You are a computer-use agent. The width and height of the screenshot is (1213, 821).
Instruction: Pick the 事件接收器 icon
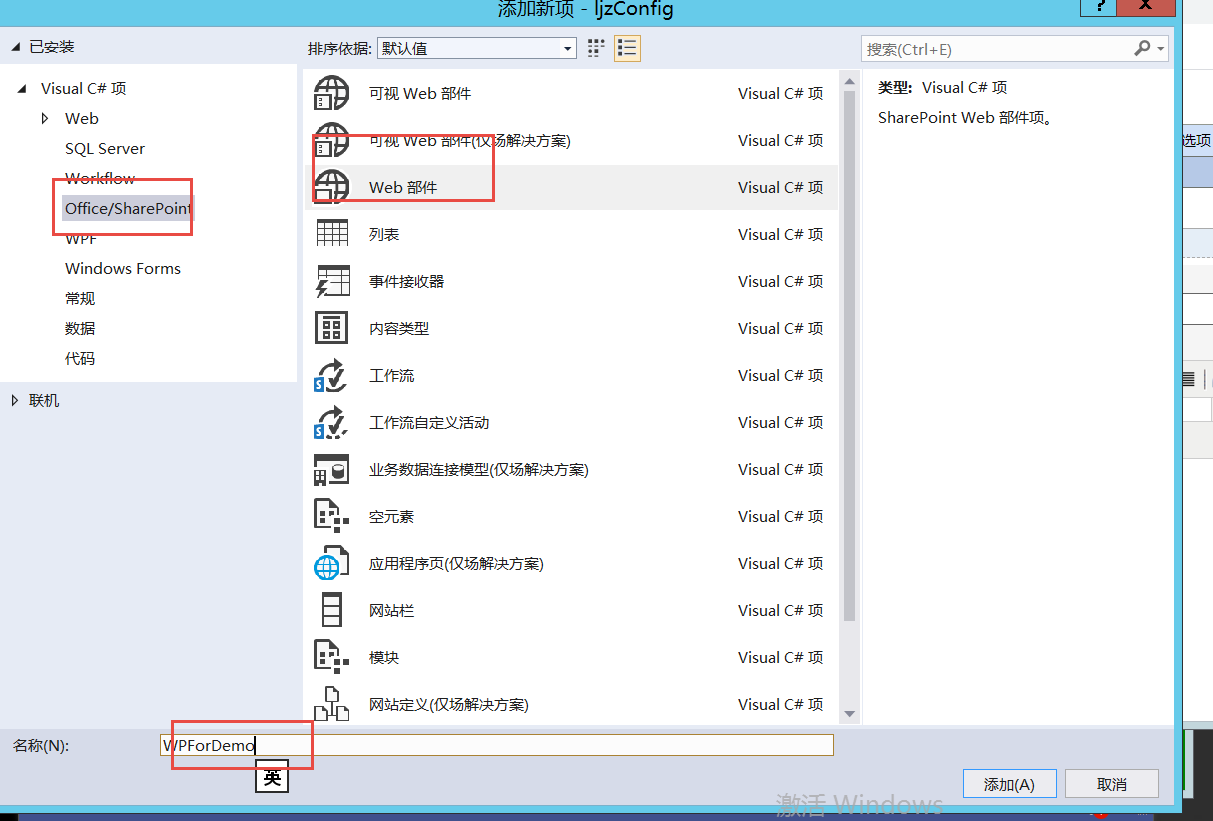click(332, 281)
